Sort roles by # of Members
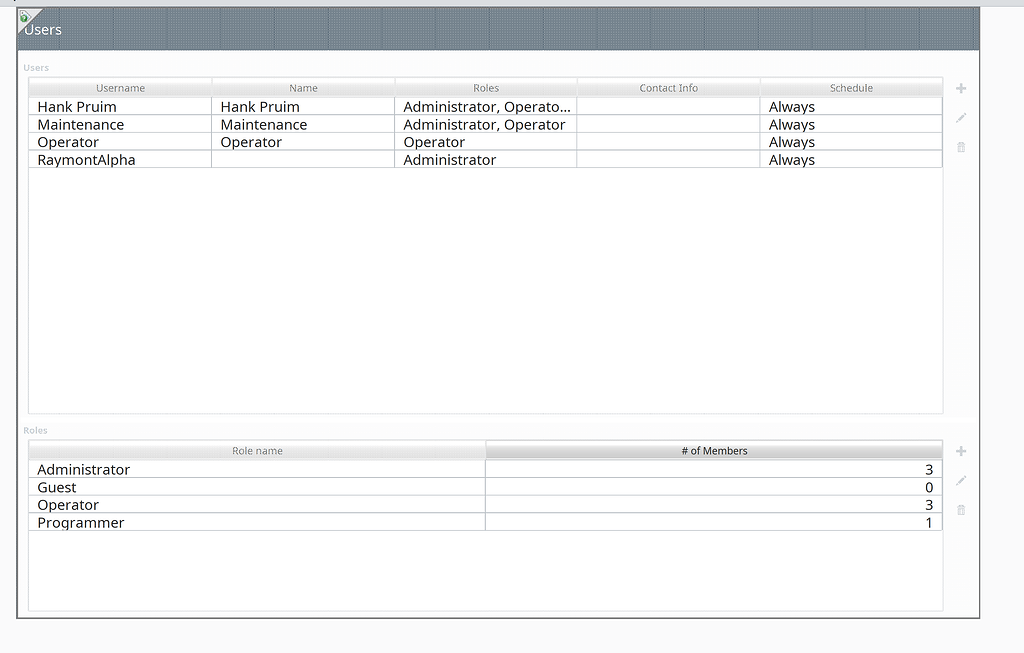Viewport: 1024px width, 653px height. click(x=713, y=450)
